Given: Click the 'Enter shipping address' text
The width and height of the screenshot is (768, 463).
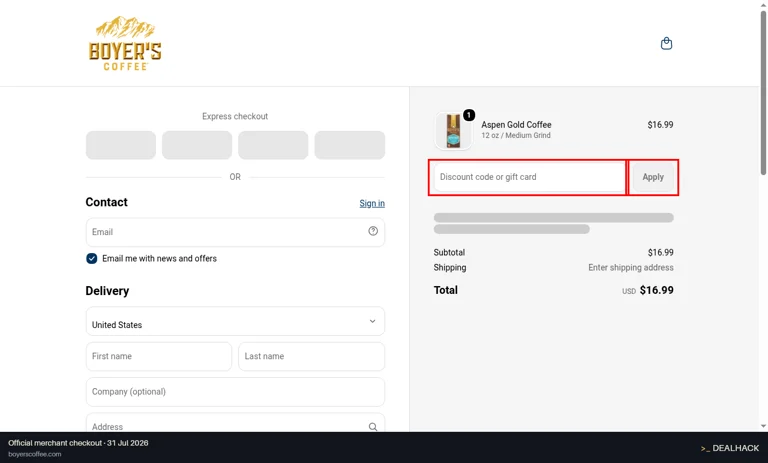Looking at the screenshot, I should (x=631, y=268).
